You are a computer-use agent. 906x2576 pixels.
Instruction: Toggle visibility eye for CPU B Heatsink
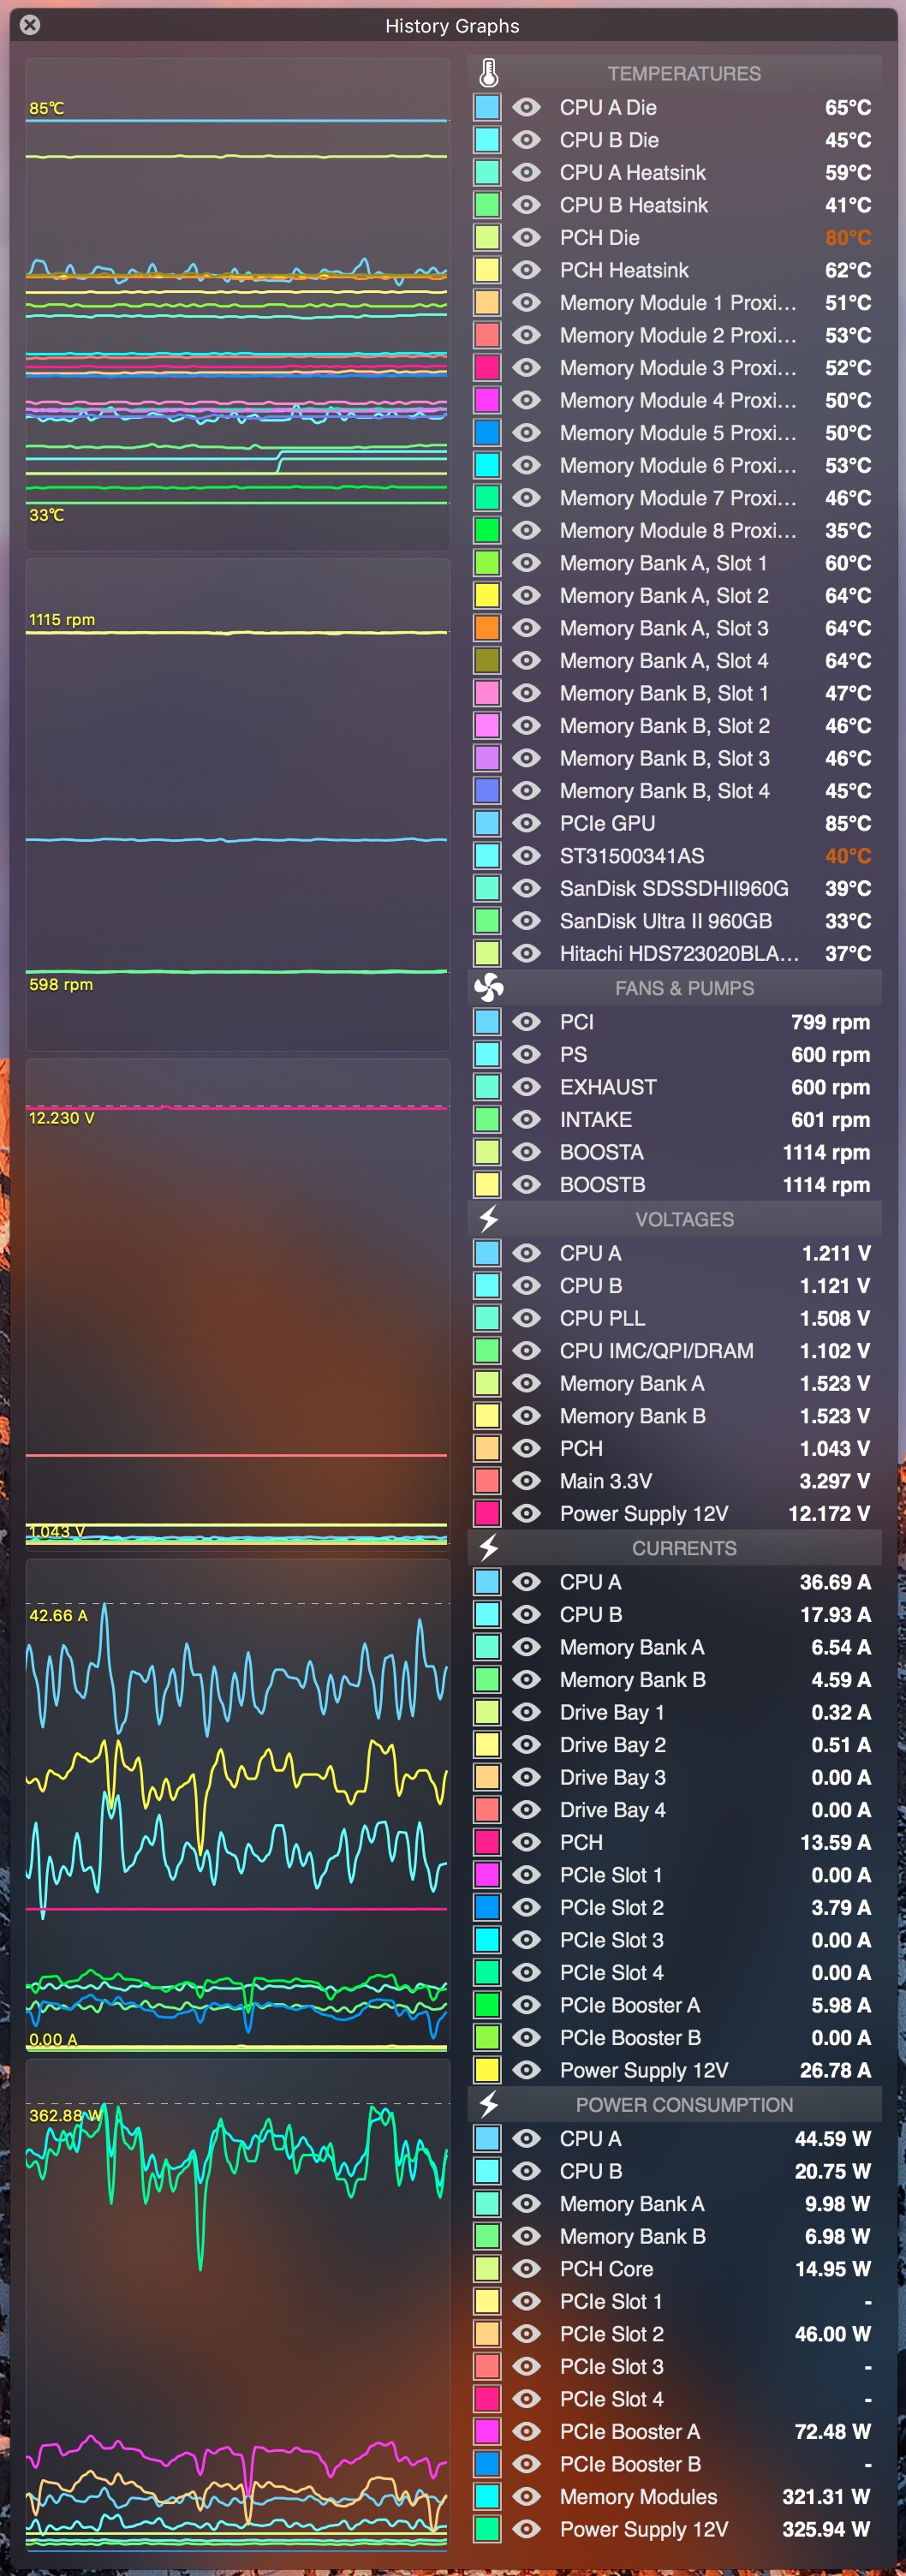[x=526, y=205]
